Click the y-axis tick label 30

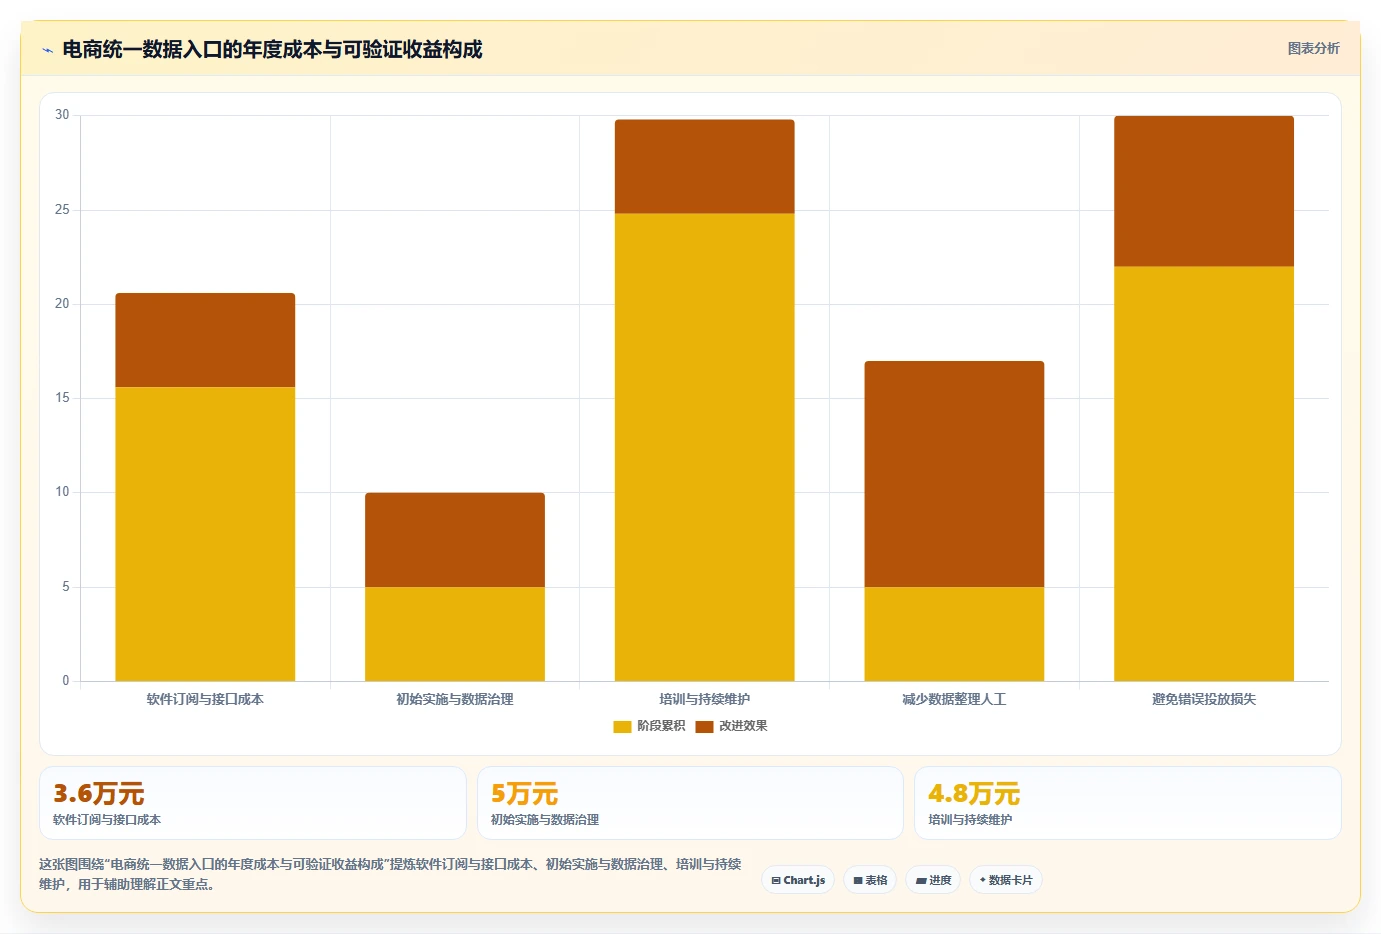click(x=62, y=115)
